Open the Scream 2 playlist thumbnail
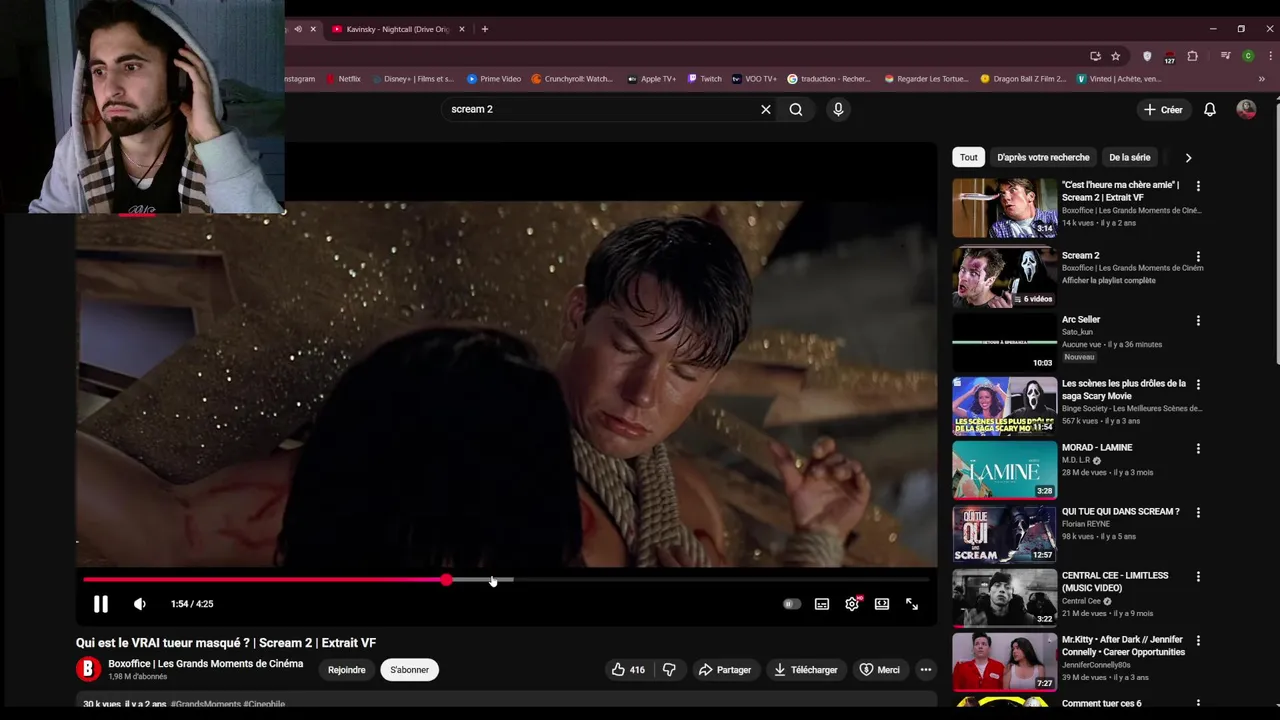1280x720 pixels. (x=1004, y=278)
